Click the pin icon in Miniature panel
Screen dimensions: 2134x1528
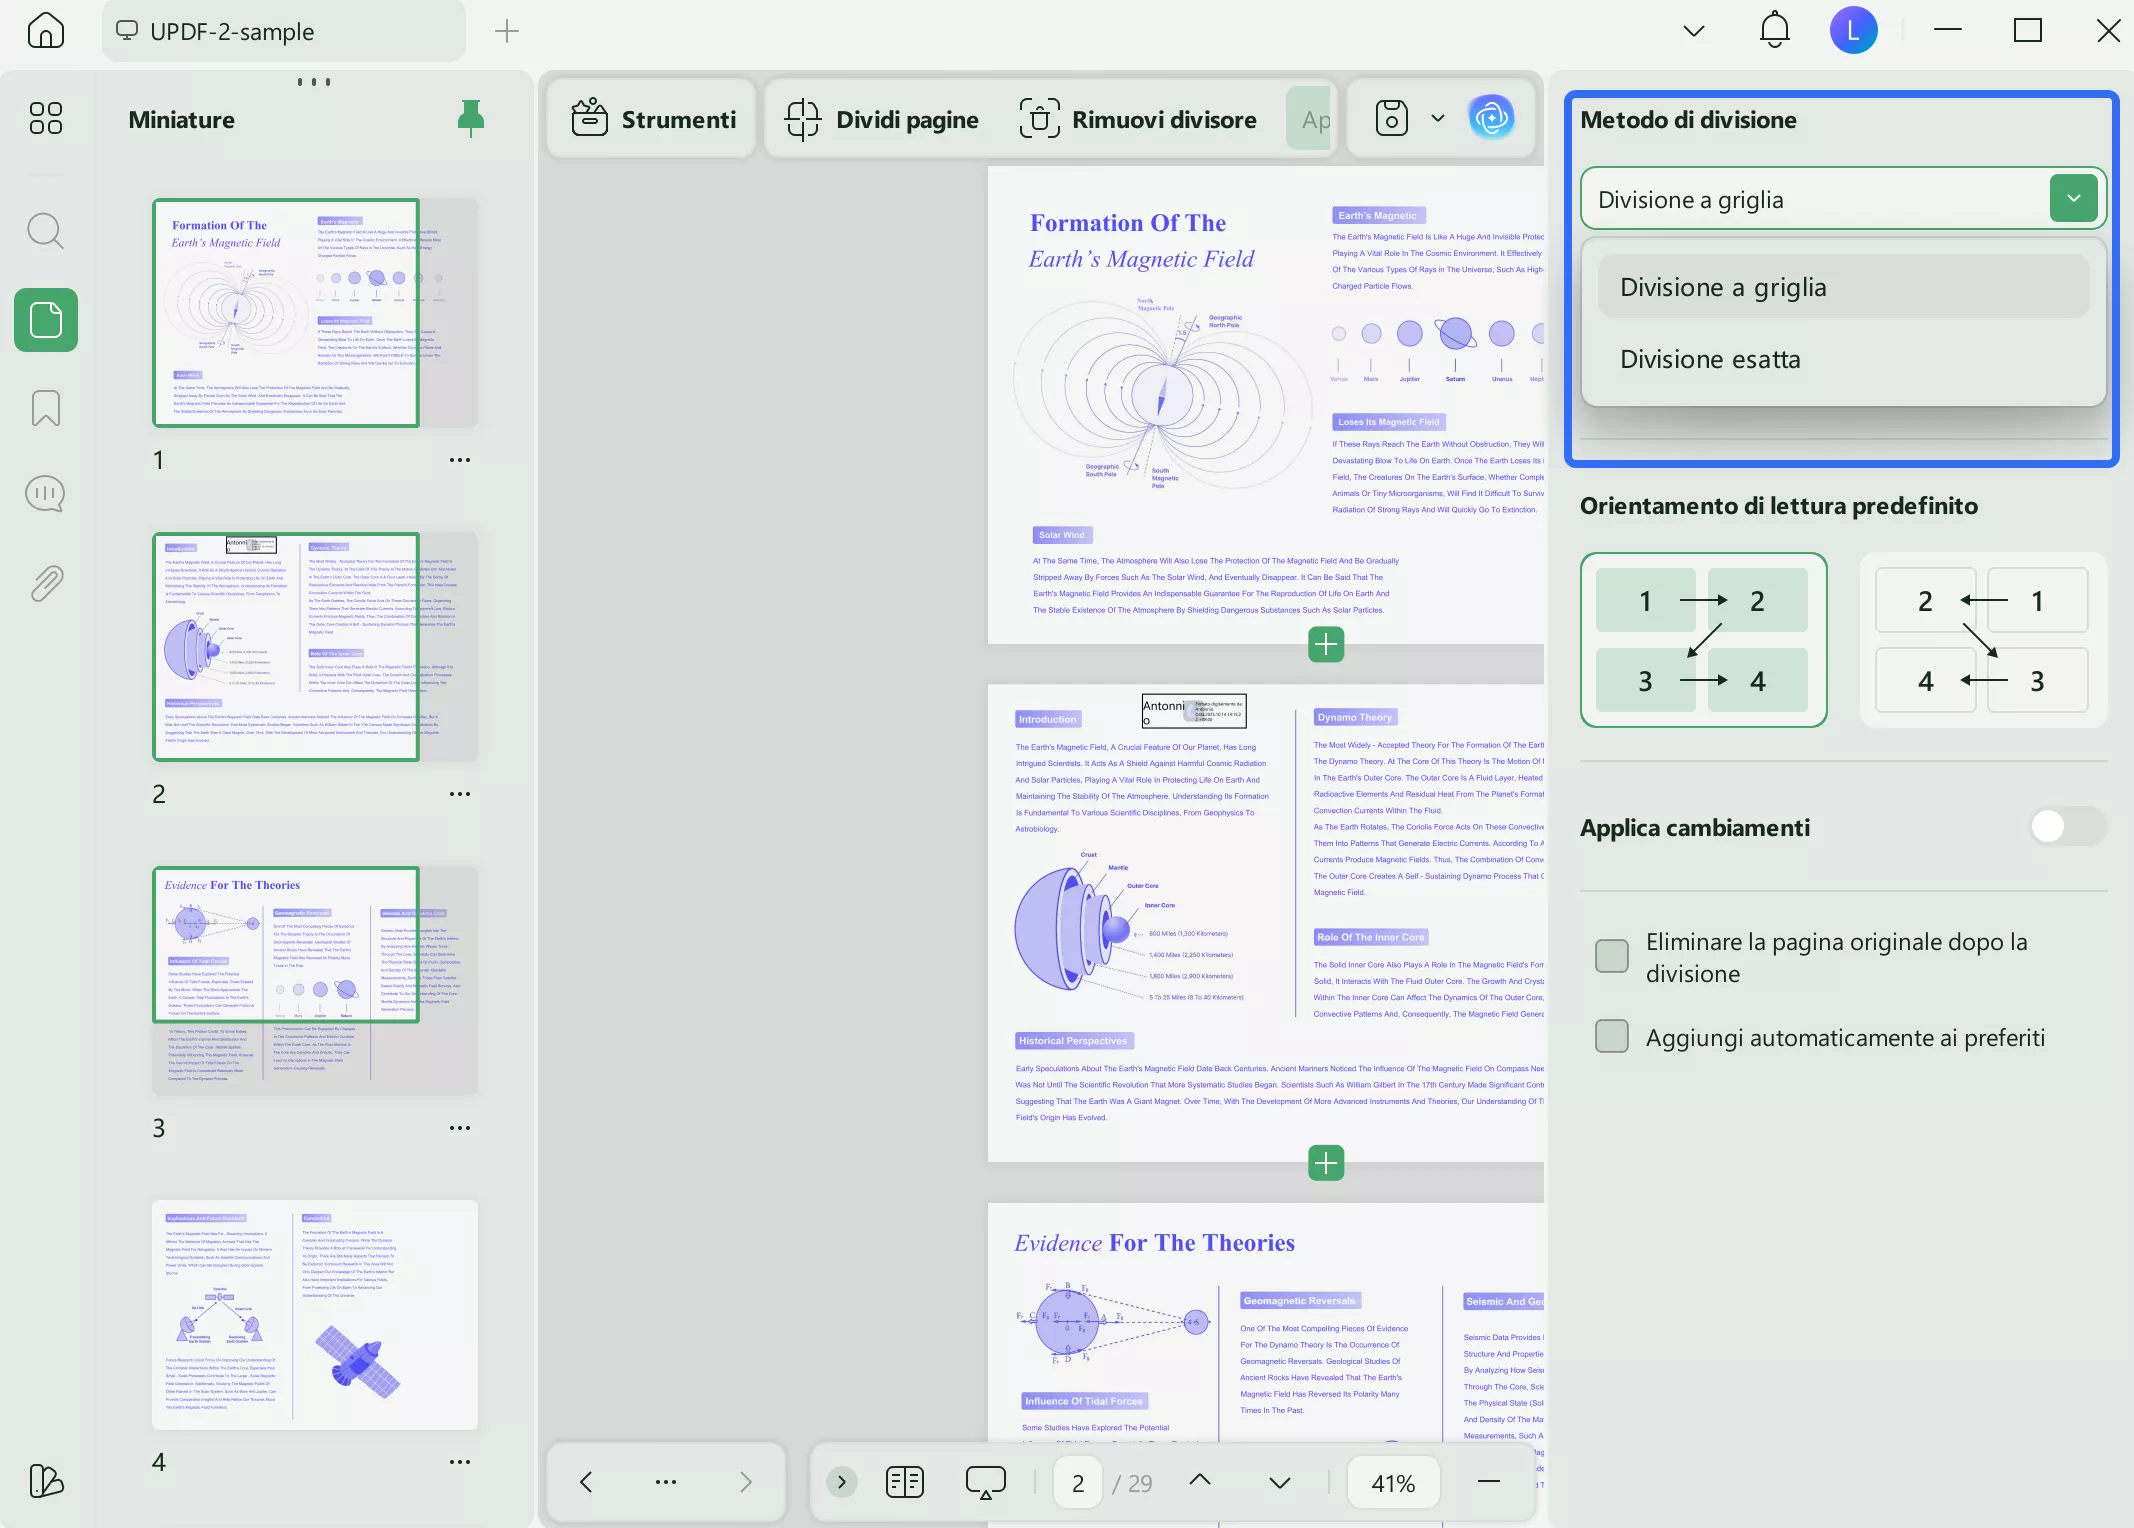(x=470, y=119)
